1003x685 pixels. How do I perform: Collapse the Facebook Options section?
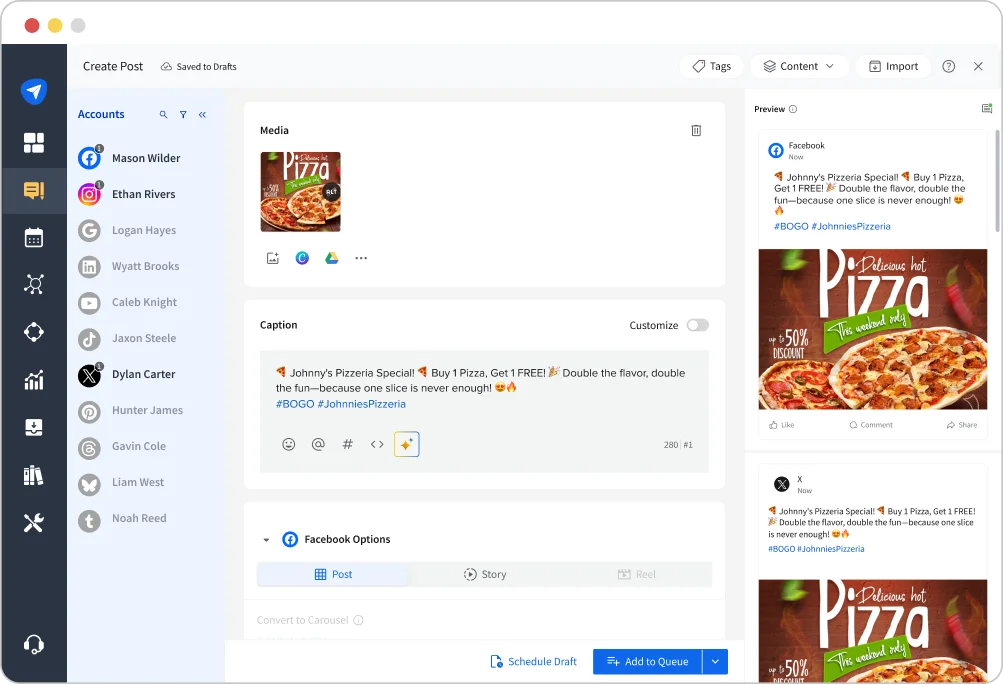266,538
